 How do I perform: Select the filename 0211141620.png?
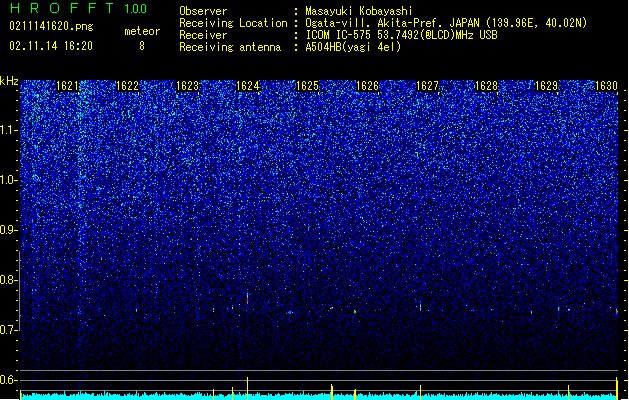click(x=51, y=26)
